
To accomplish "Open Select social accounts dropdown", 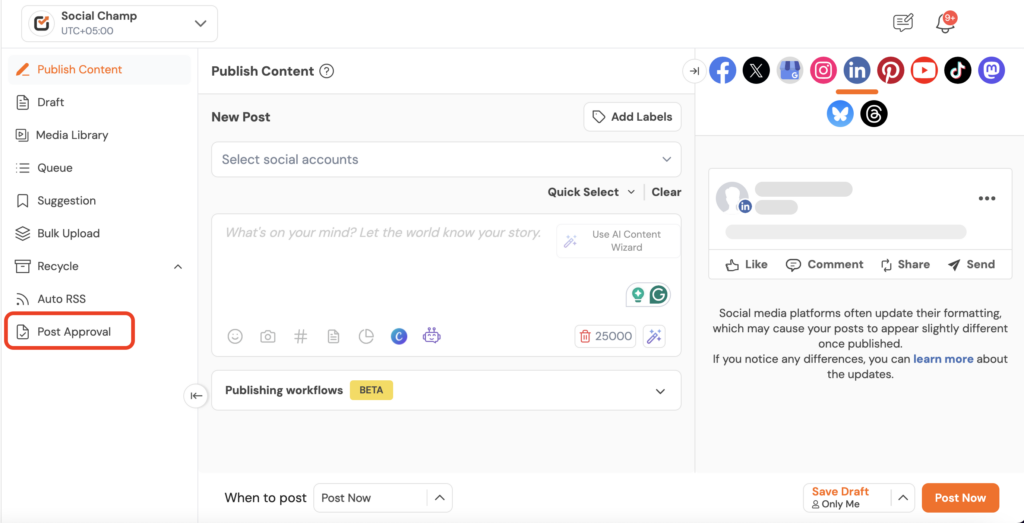I will [445, 160].
